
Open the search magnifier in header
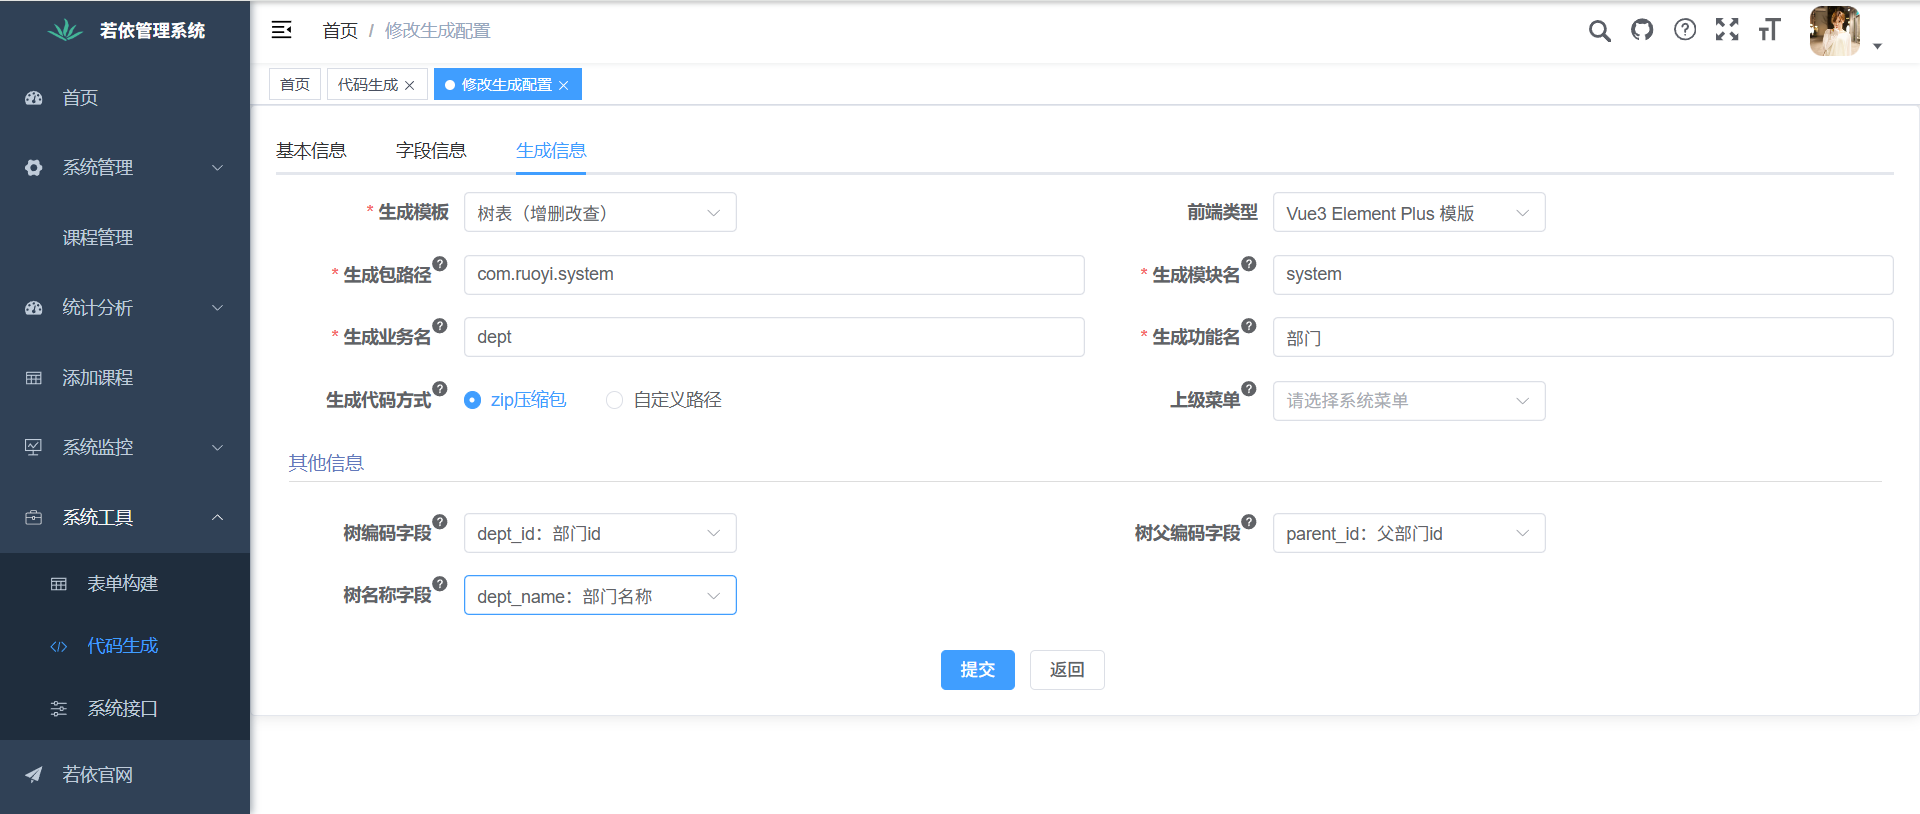pyautogui.click(x=1600, y=30)
